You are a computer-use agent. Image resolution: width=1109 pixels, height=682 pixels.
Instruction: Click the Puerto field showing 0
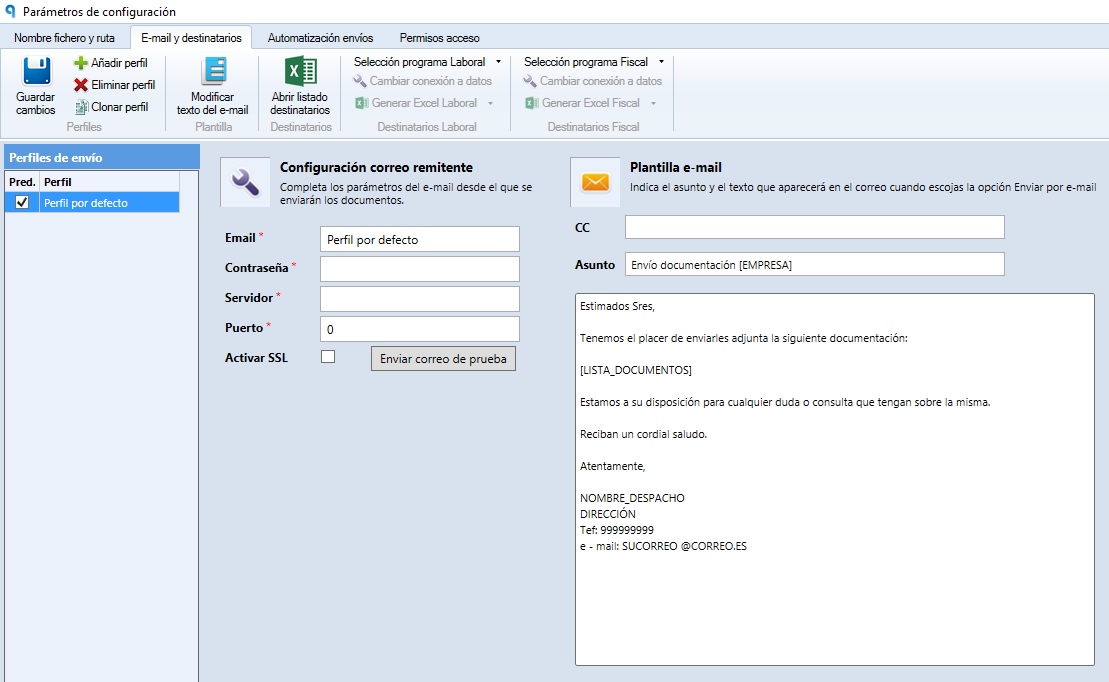pos(420,329)
